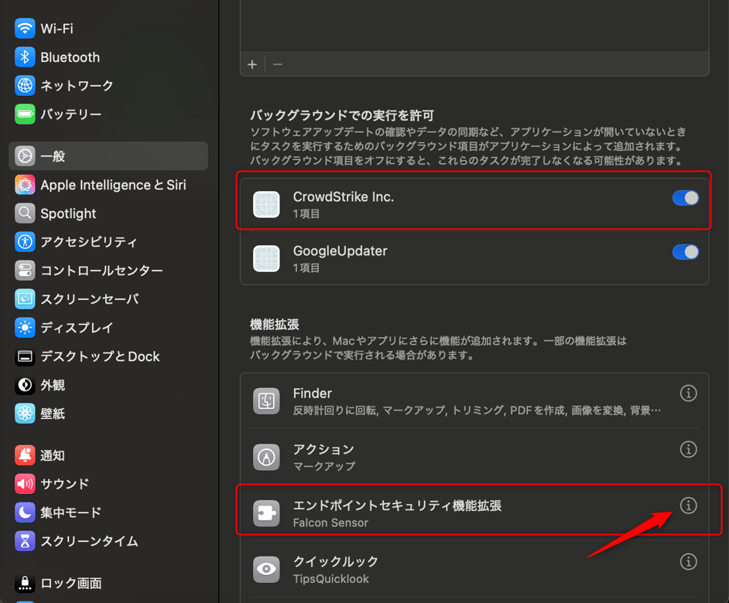Click the TipsQuicklook subtitle text
This screenshot has width=729, height=603.
(331, 579)
